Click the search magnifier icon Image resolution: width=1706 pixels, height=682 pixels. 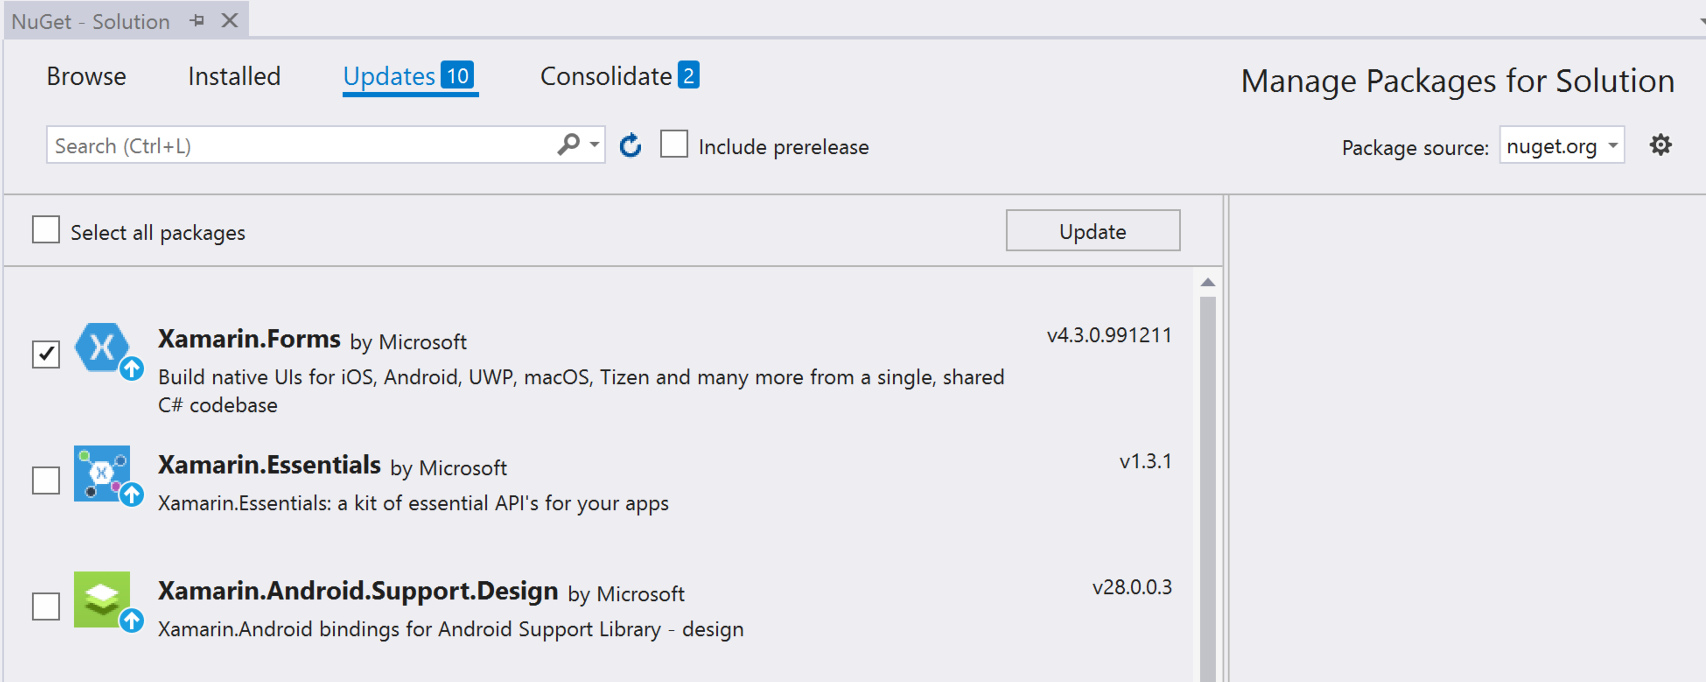coord(568,145)
